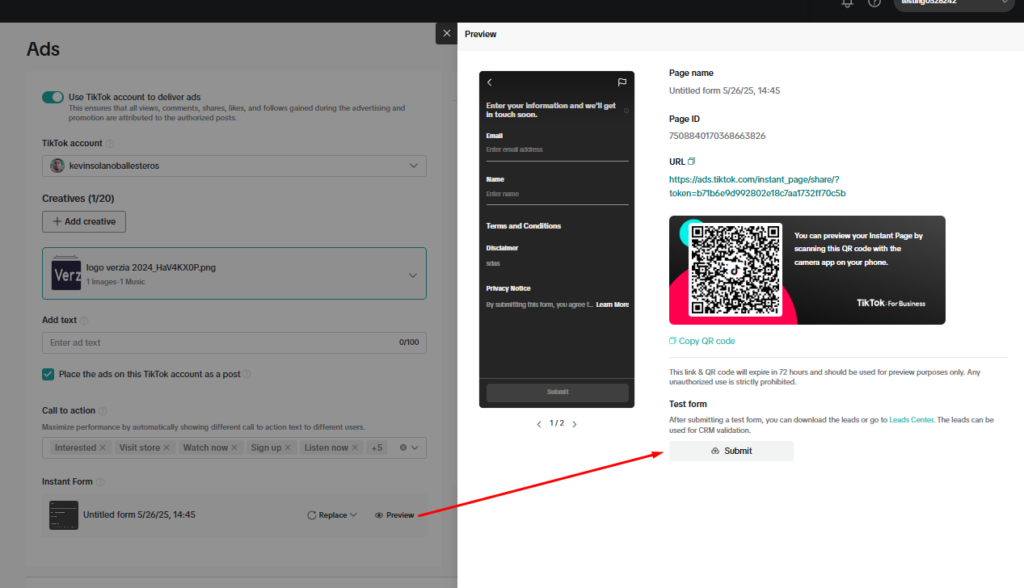Tap the flag icon in phone preview
The height and width of the screenshot is (588, 1024).
[x=621, y=82]
